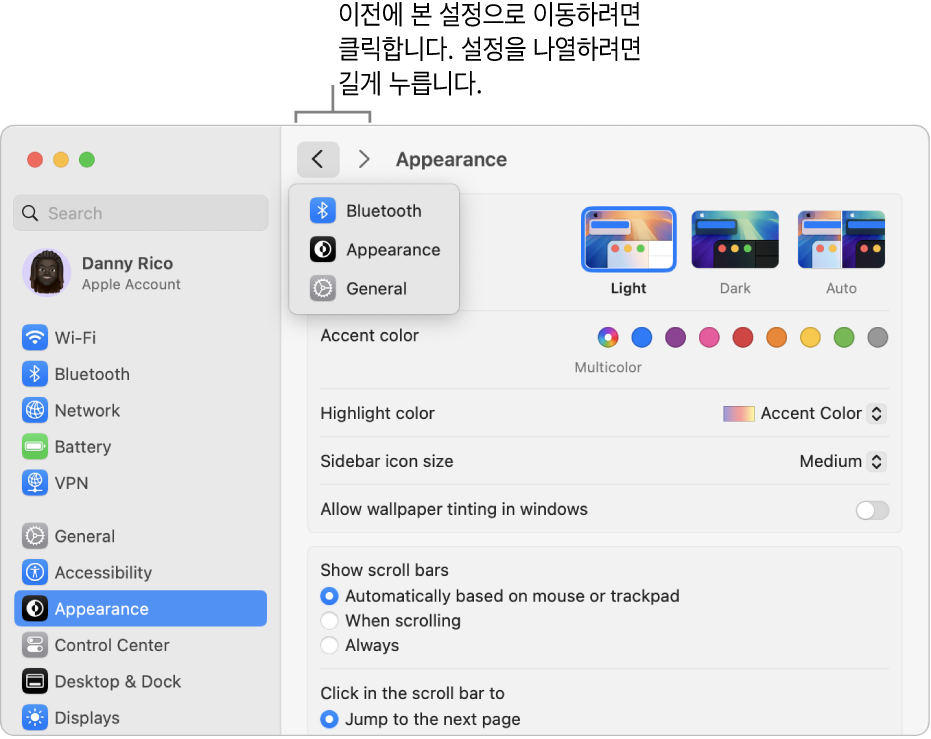931x739 pixels.
Task: Pick the red accent color
Action: [x=743, y=337]
